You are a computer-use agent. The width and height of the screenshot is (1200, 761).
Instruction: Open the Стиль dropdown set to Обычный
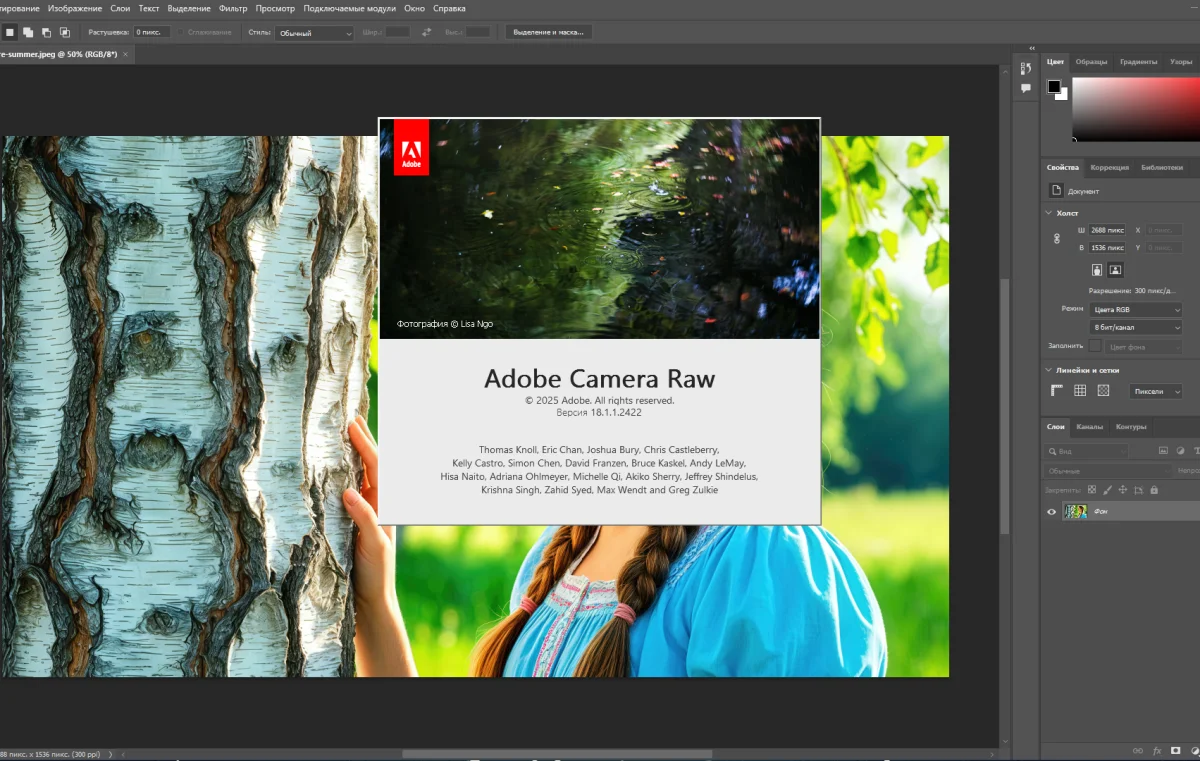point(315,33)
